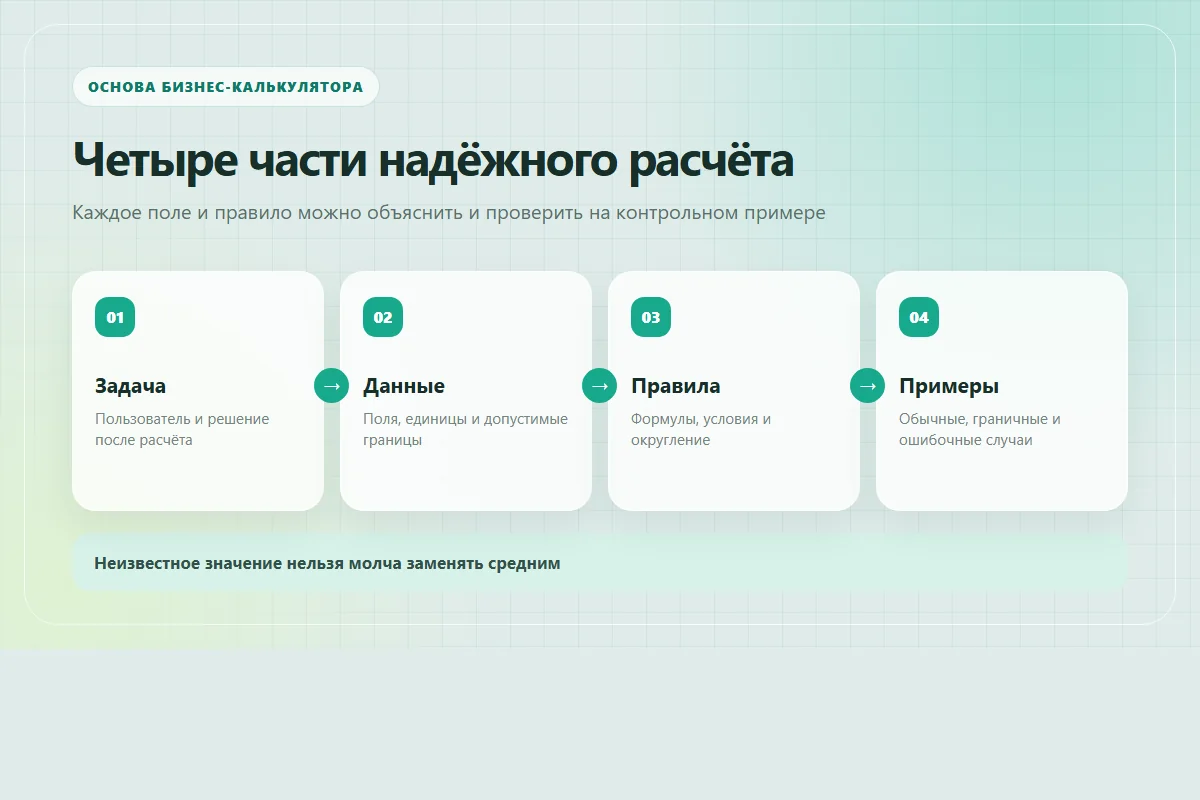Click text Пользователь и решение после расчёта
Image resolution: width=1200 pixels, height=800 pixels.
[182, 429]
